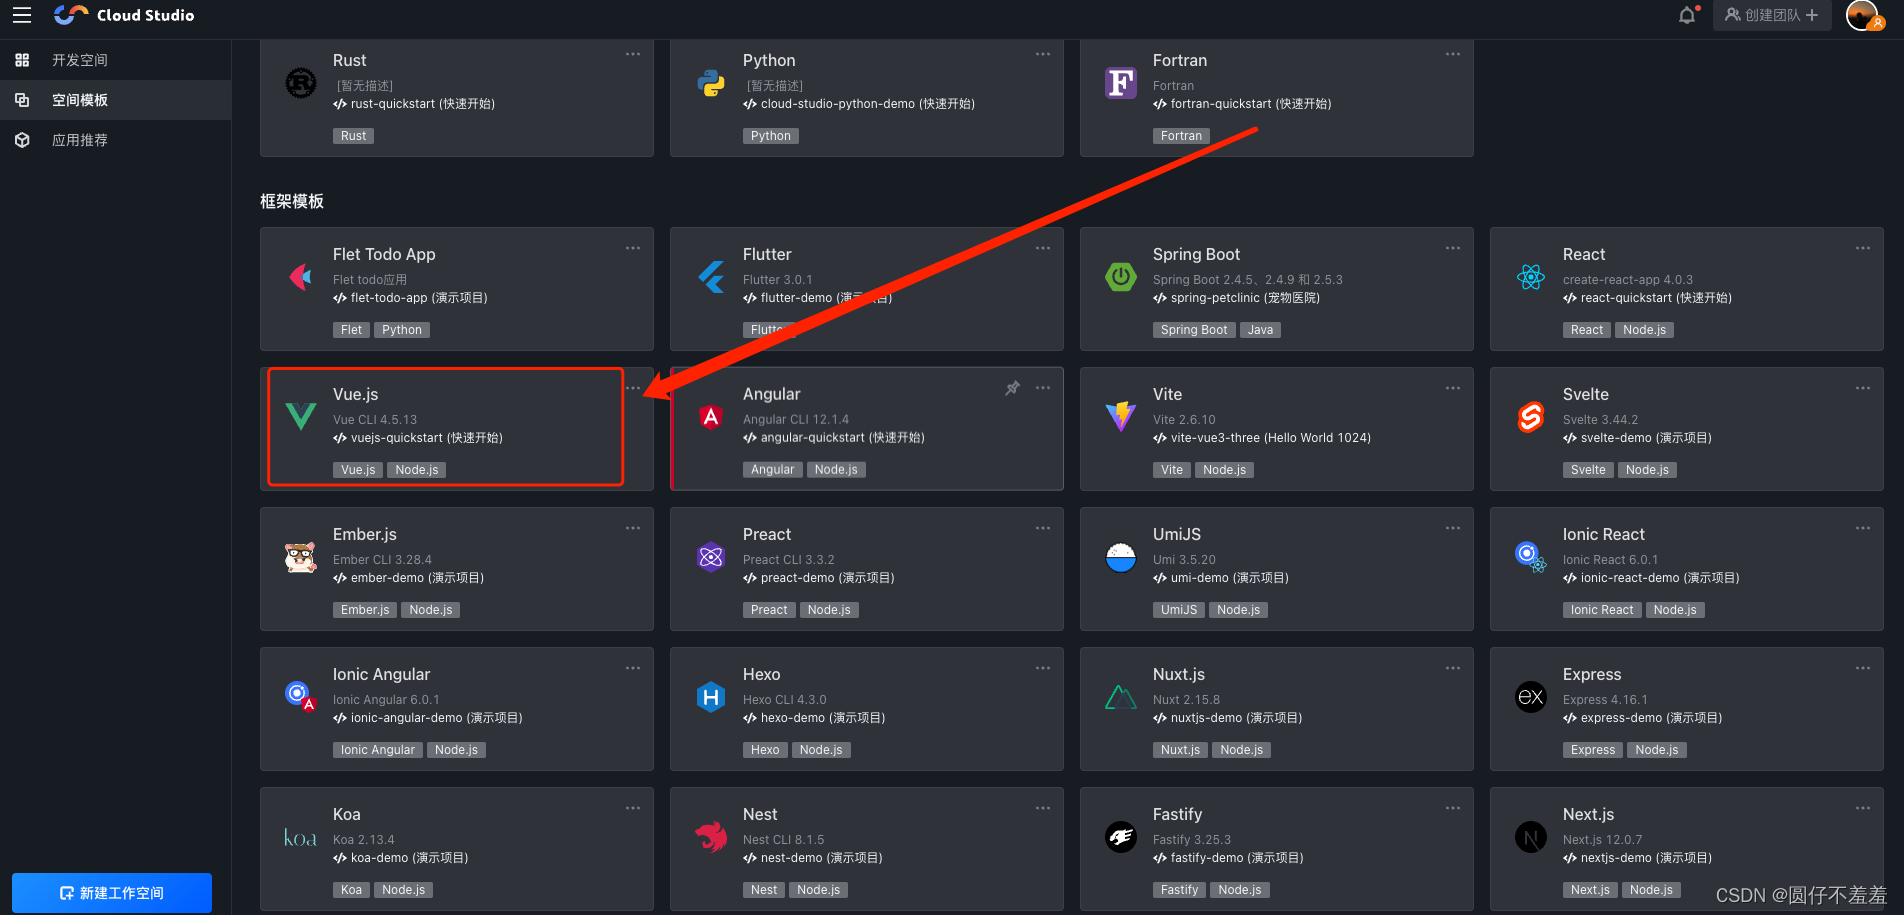Image resolution: width=1904 pixels, height=915 pixels.
Task: Click the Vite logo icon
Action: click(1121, 416)
